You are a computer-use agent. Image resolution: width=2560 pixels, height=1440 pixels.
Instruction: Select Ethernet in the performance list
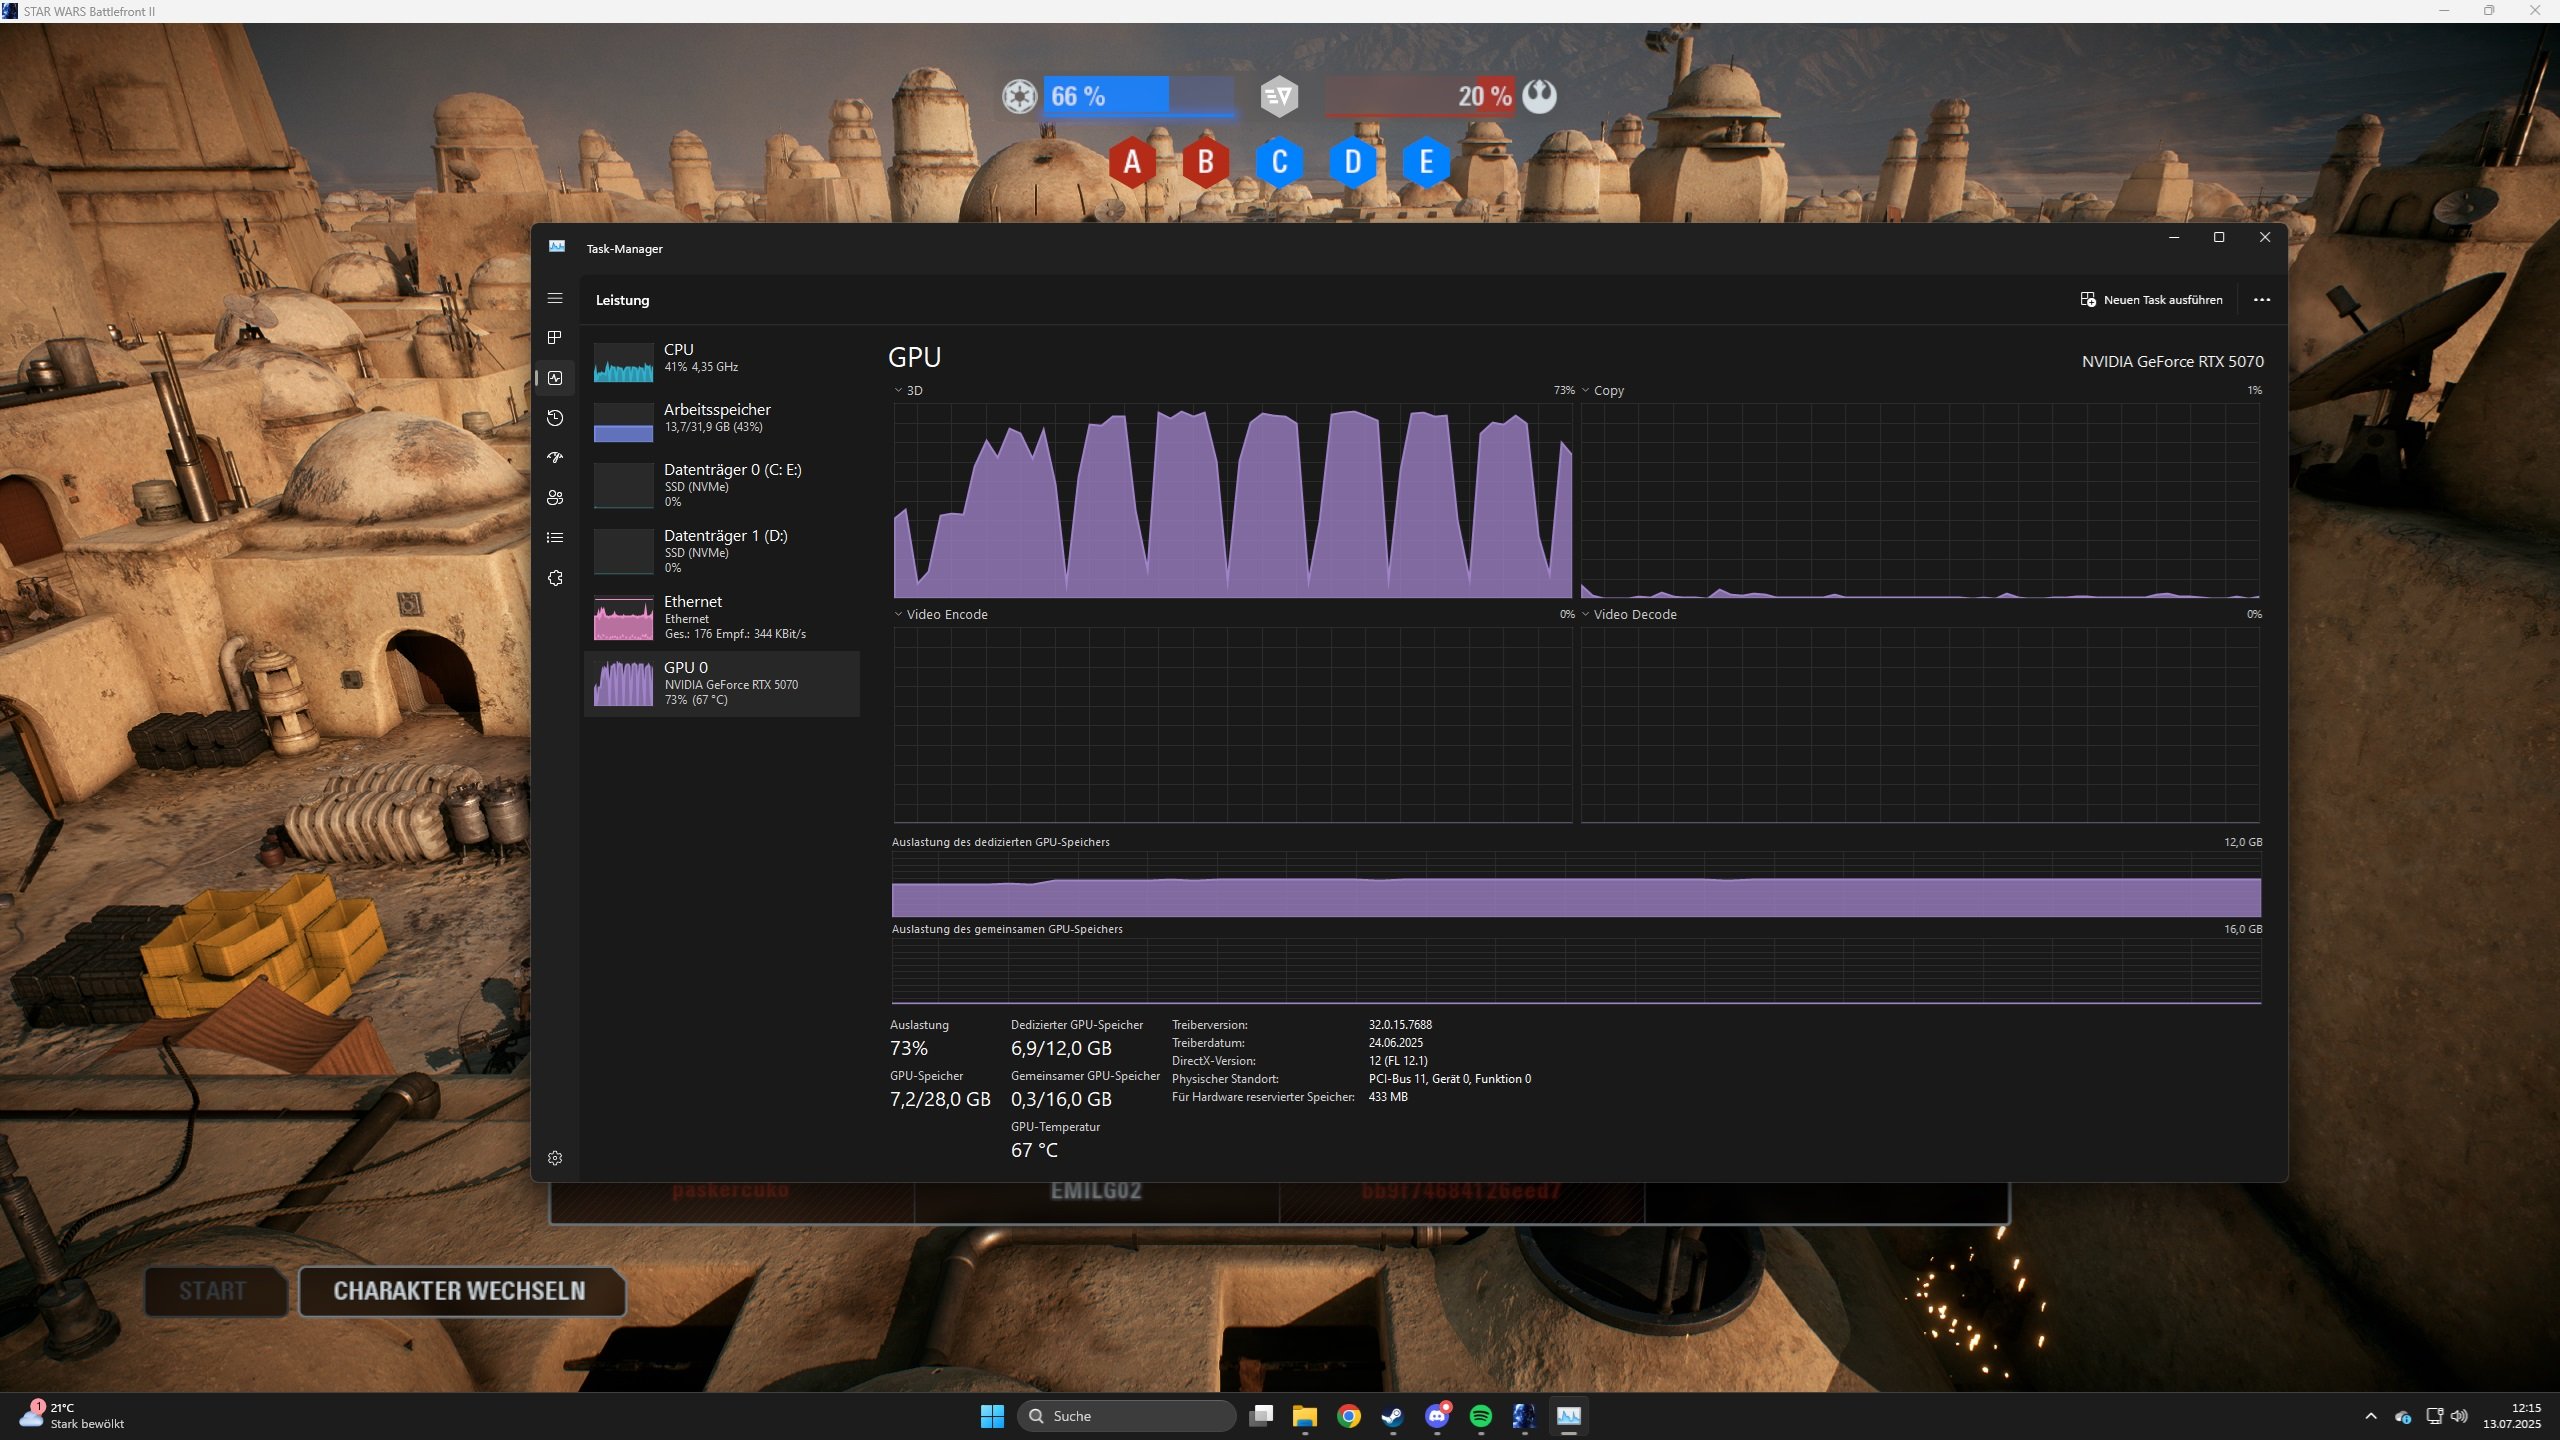[720, 616]
